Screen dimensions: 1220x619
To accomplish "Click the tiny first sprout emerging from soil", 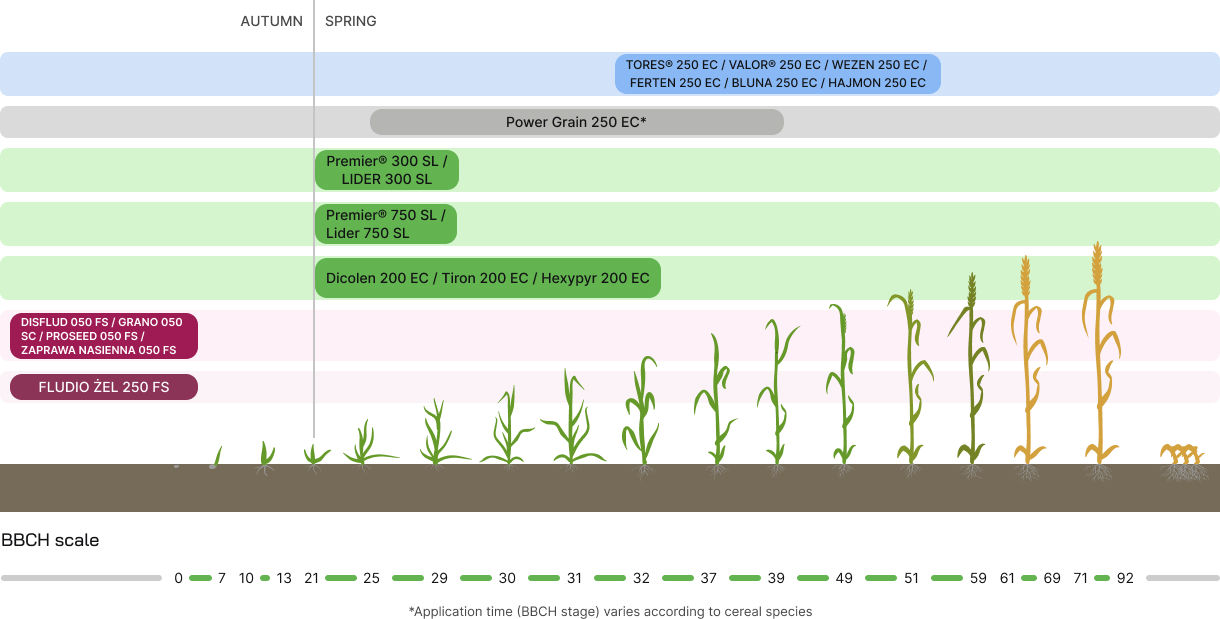I will tap(215, 458).
